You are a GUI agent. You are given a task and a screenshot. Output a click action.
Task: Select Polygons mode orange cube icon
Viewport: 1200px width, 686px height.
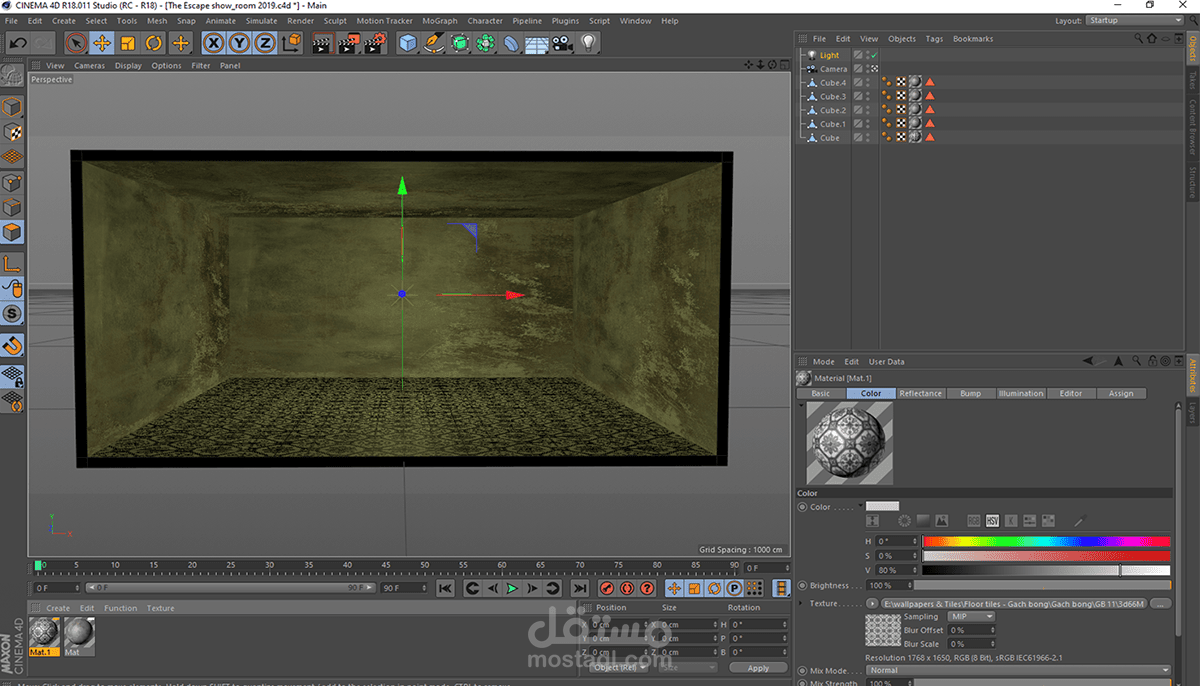click(x=12, y=233)
